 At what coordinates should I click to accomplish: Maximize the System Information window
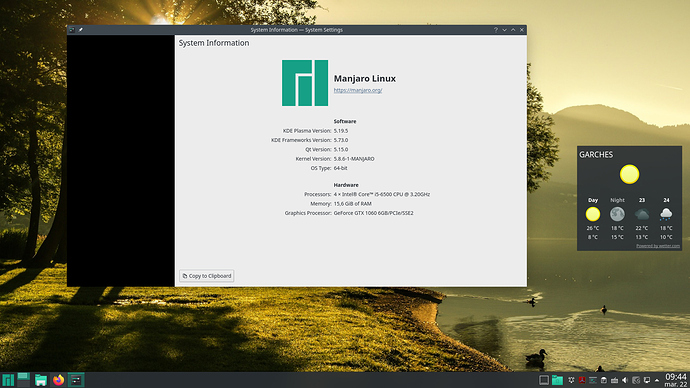pyautogui.click(x=513, y=30)
